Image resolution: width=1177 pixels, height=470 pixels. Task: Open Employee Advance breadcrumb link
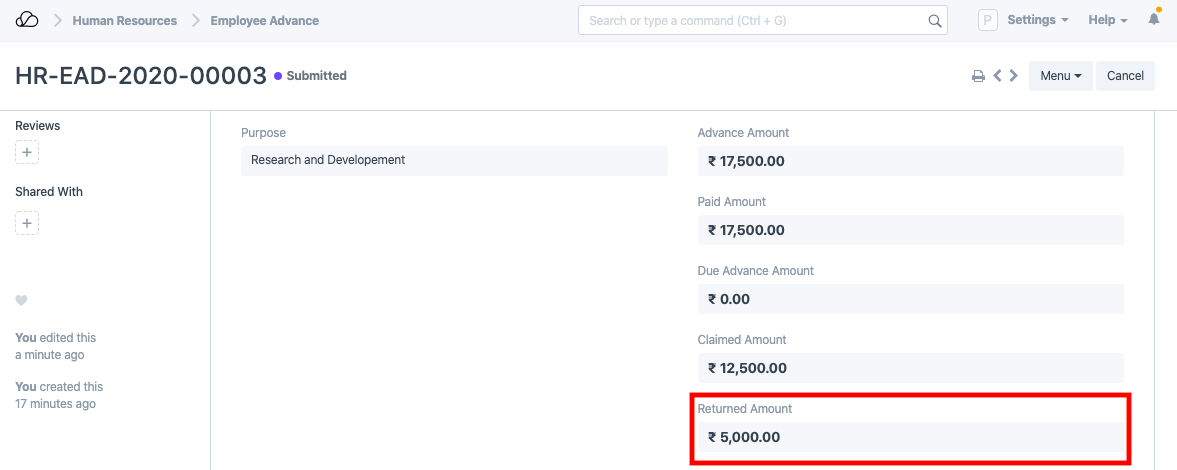click(264, 20)
